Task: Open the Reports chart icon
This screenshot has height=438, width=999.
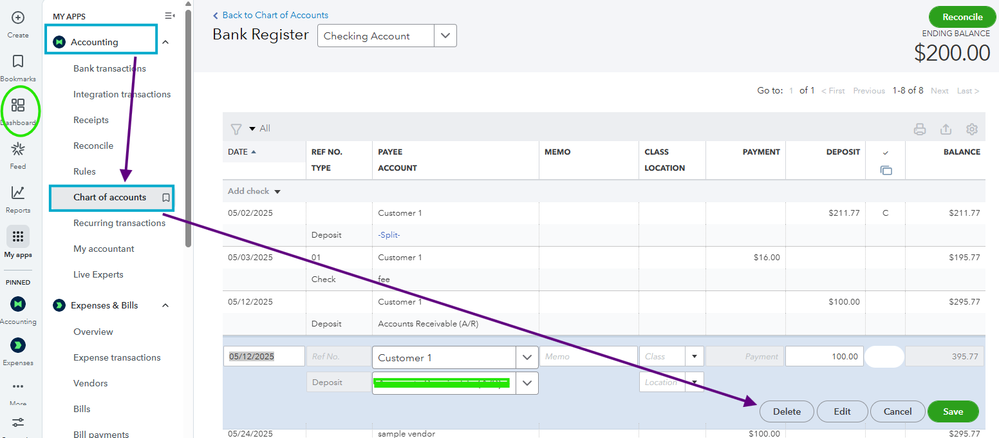Action: (18, 193)
